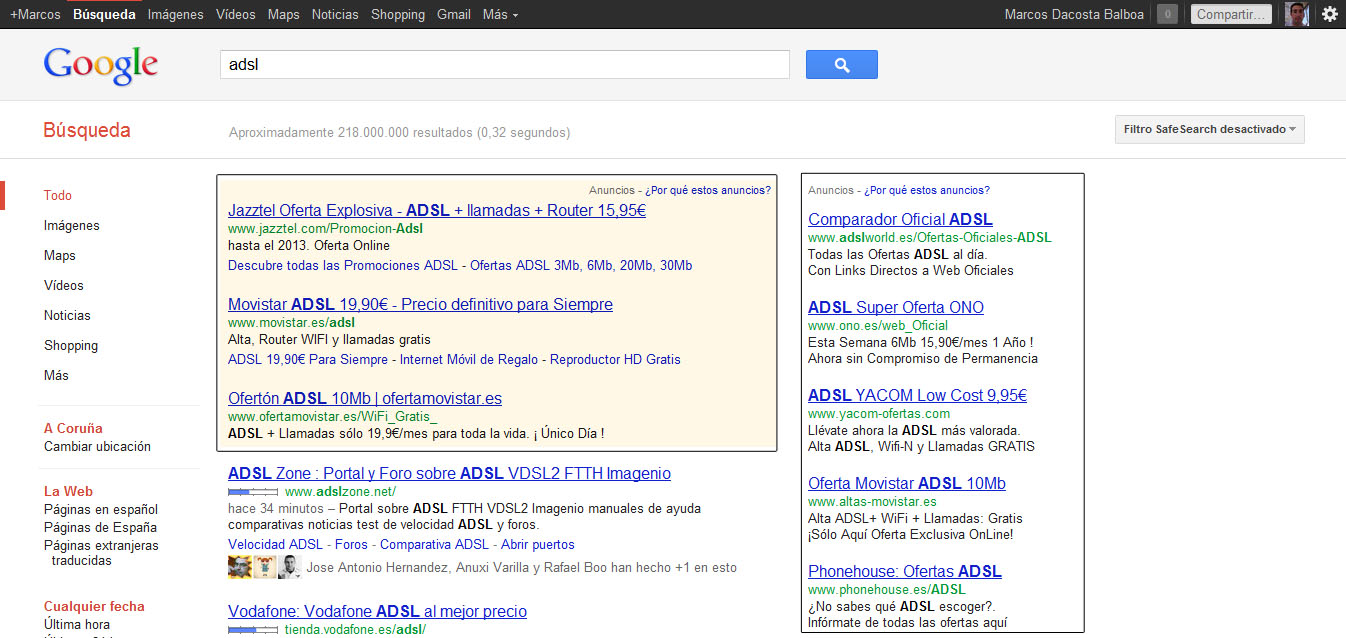Select Imágenes in the top black bar

point(176,14)
